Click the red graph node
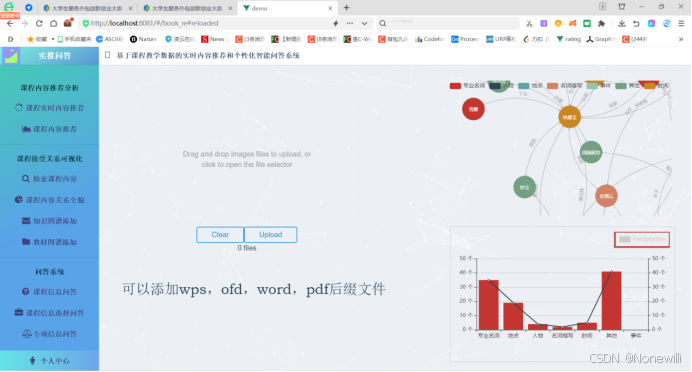The image size is (692, 372). (473, 109)
